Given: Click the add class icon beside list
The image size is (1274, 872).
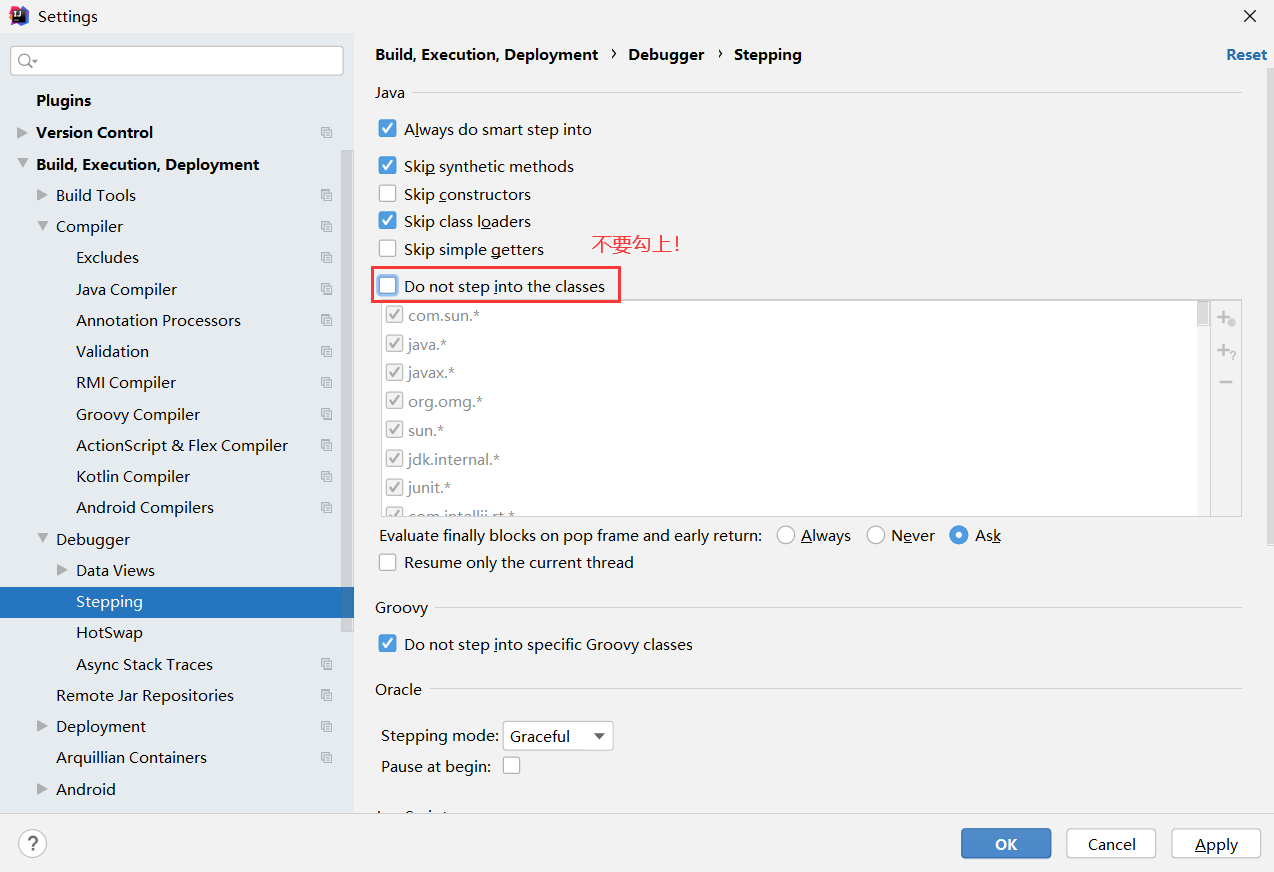Looking at the screenshot, I should coord(1226,318).
